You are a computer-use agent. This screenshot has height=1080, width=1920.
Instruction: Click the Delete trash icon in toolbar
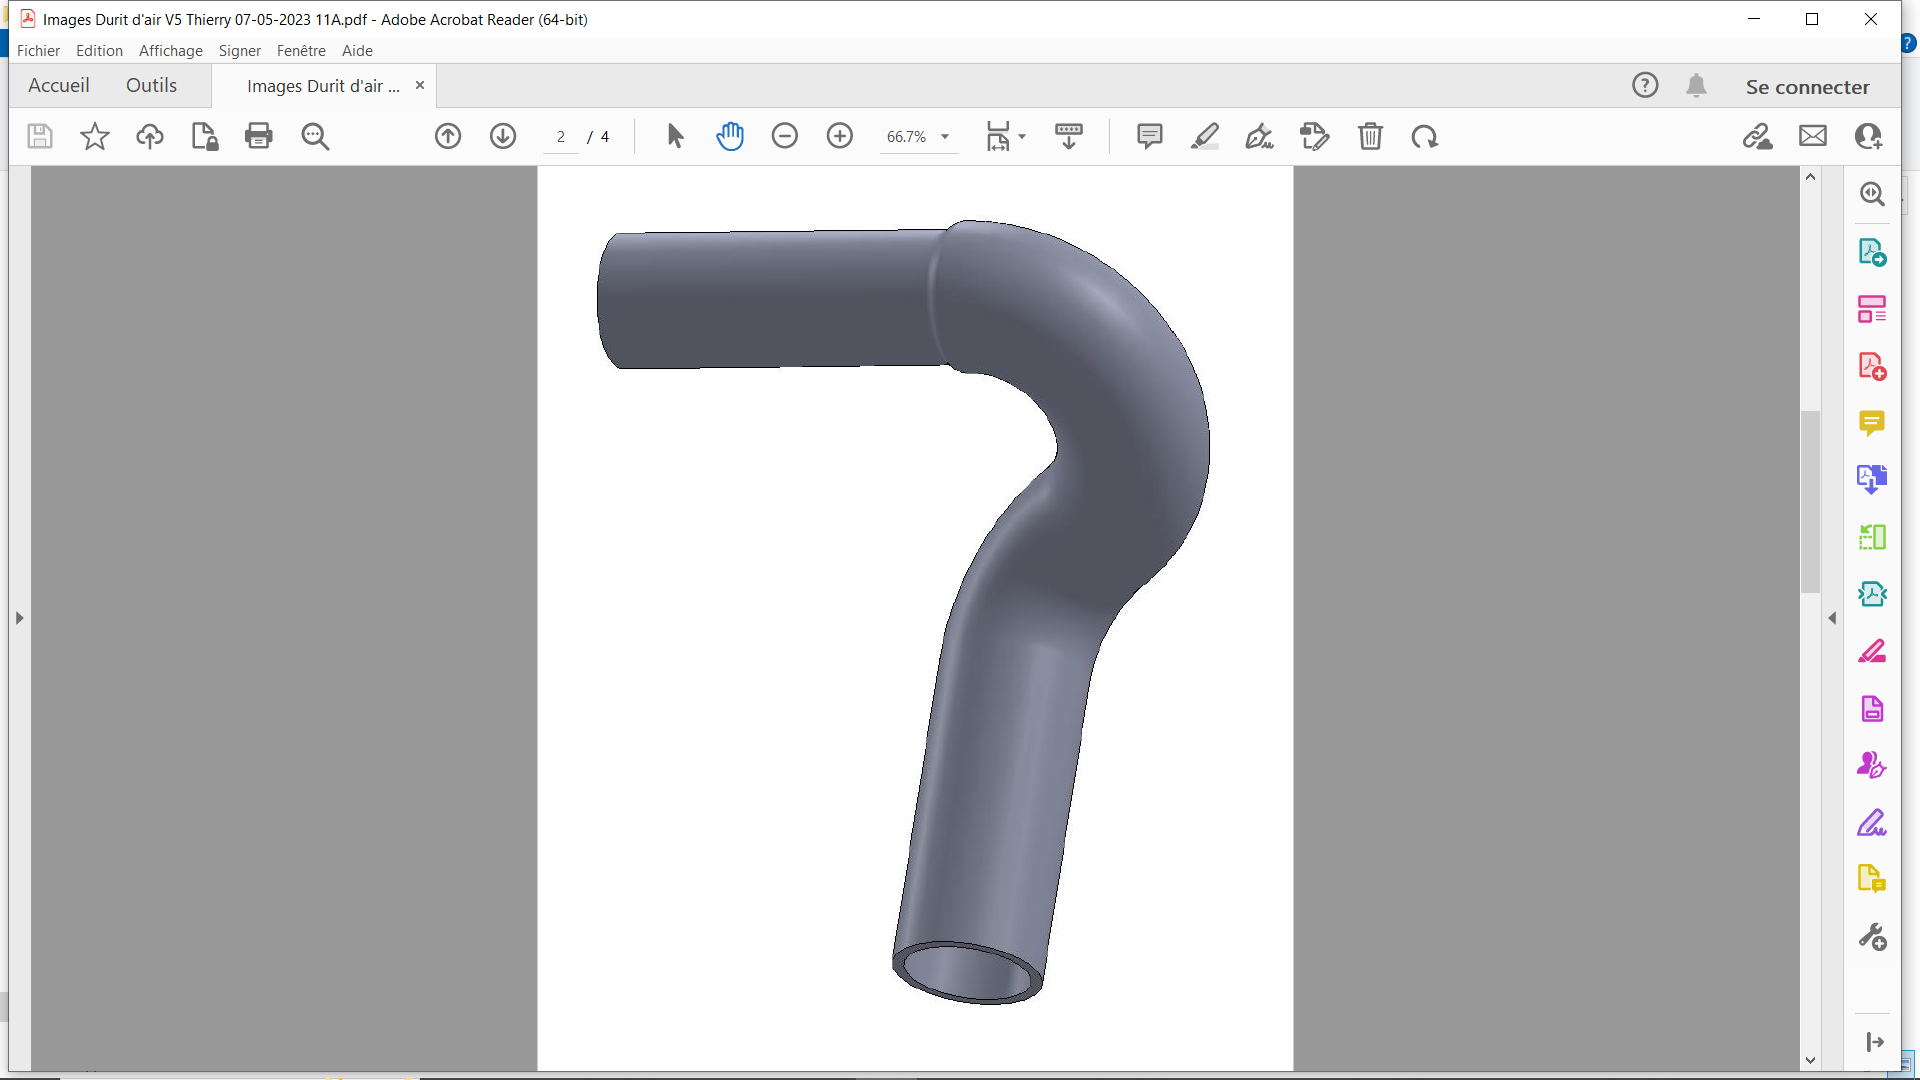tap(1370, 136)
